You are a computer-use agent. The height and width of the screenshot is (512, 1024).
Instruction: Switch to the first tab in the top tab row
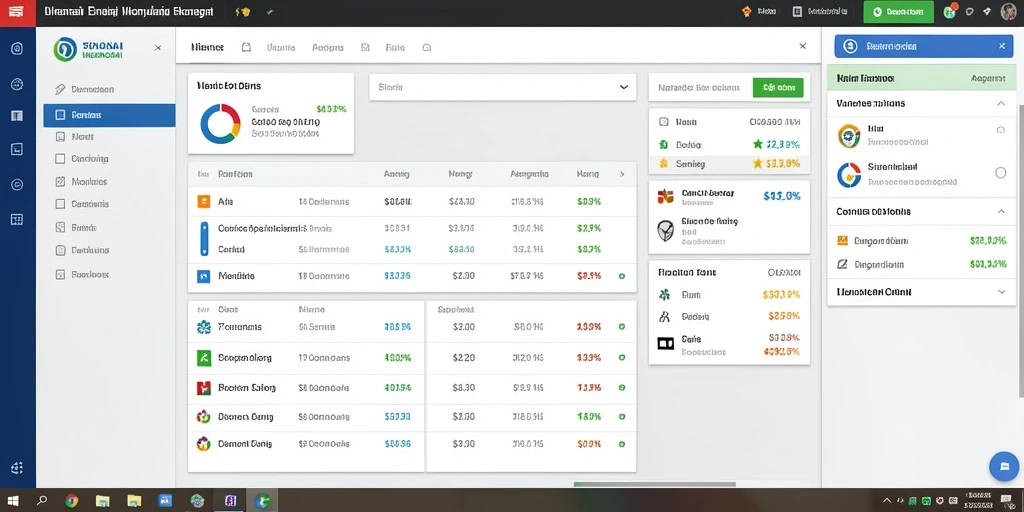207,48
